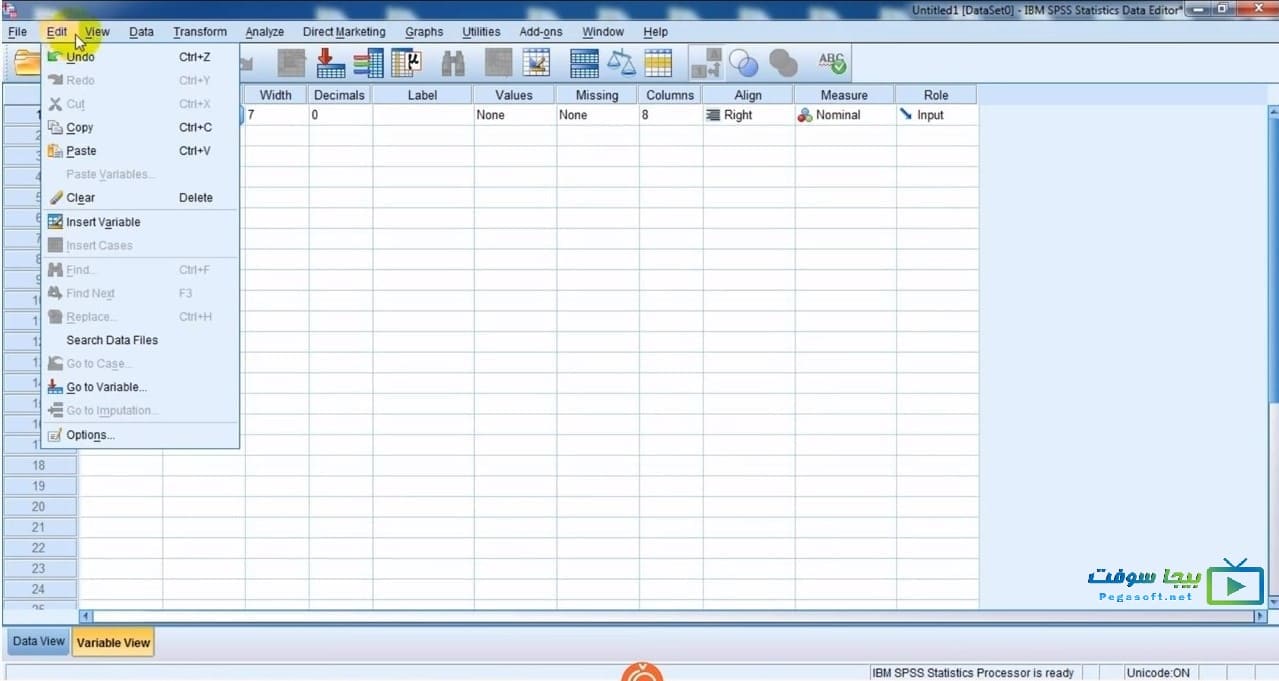The width and height of the screenshot is (1279, 681).
Task: Choose Search Data Files in the Edit menu
Action: pyautogui.click(x=140, y=340)
